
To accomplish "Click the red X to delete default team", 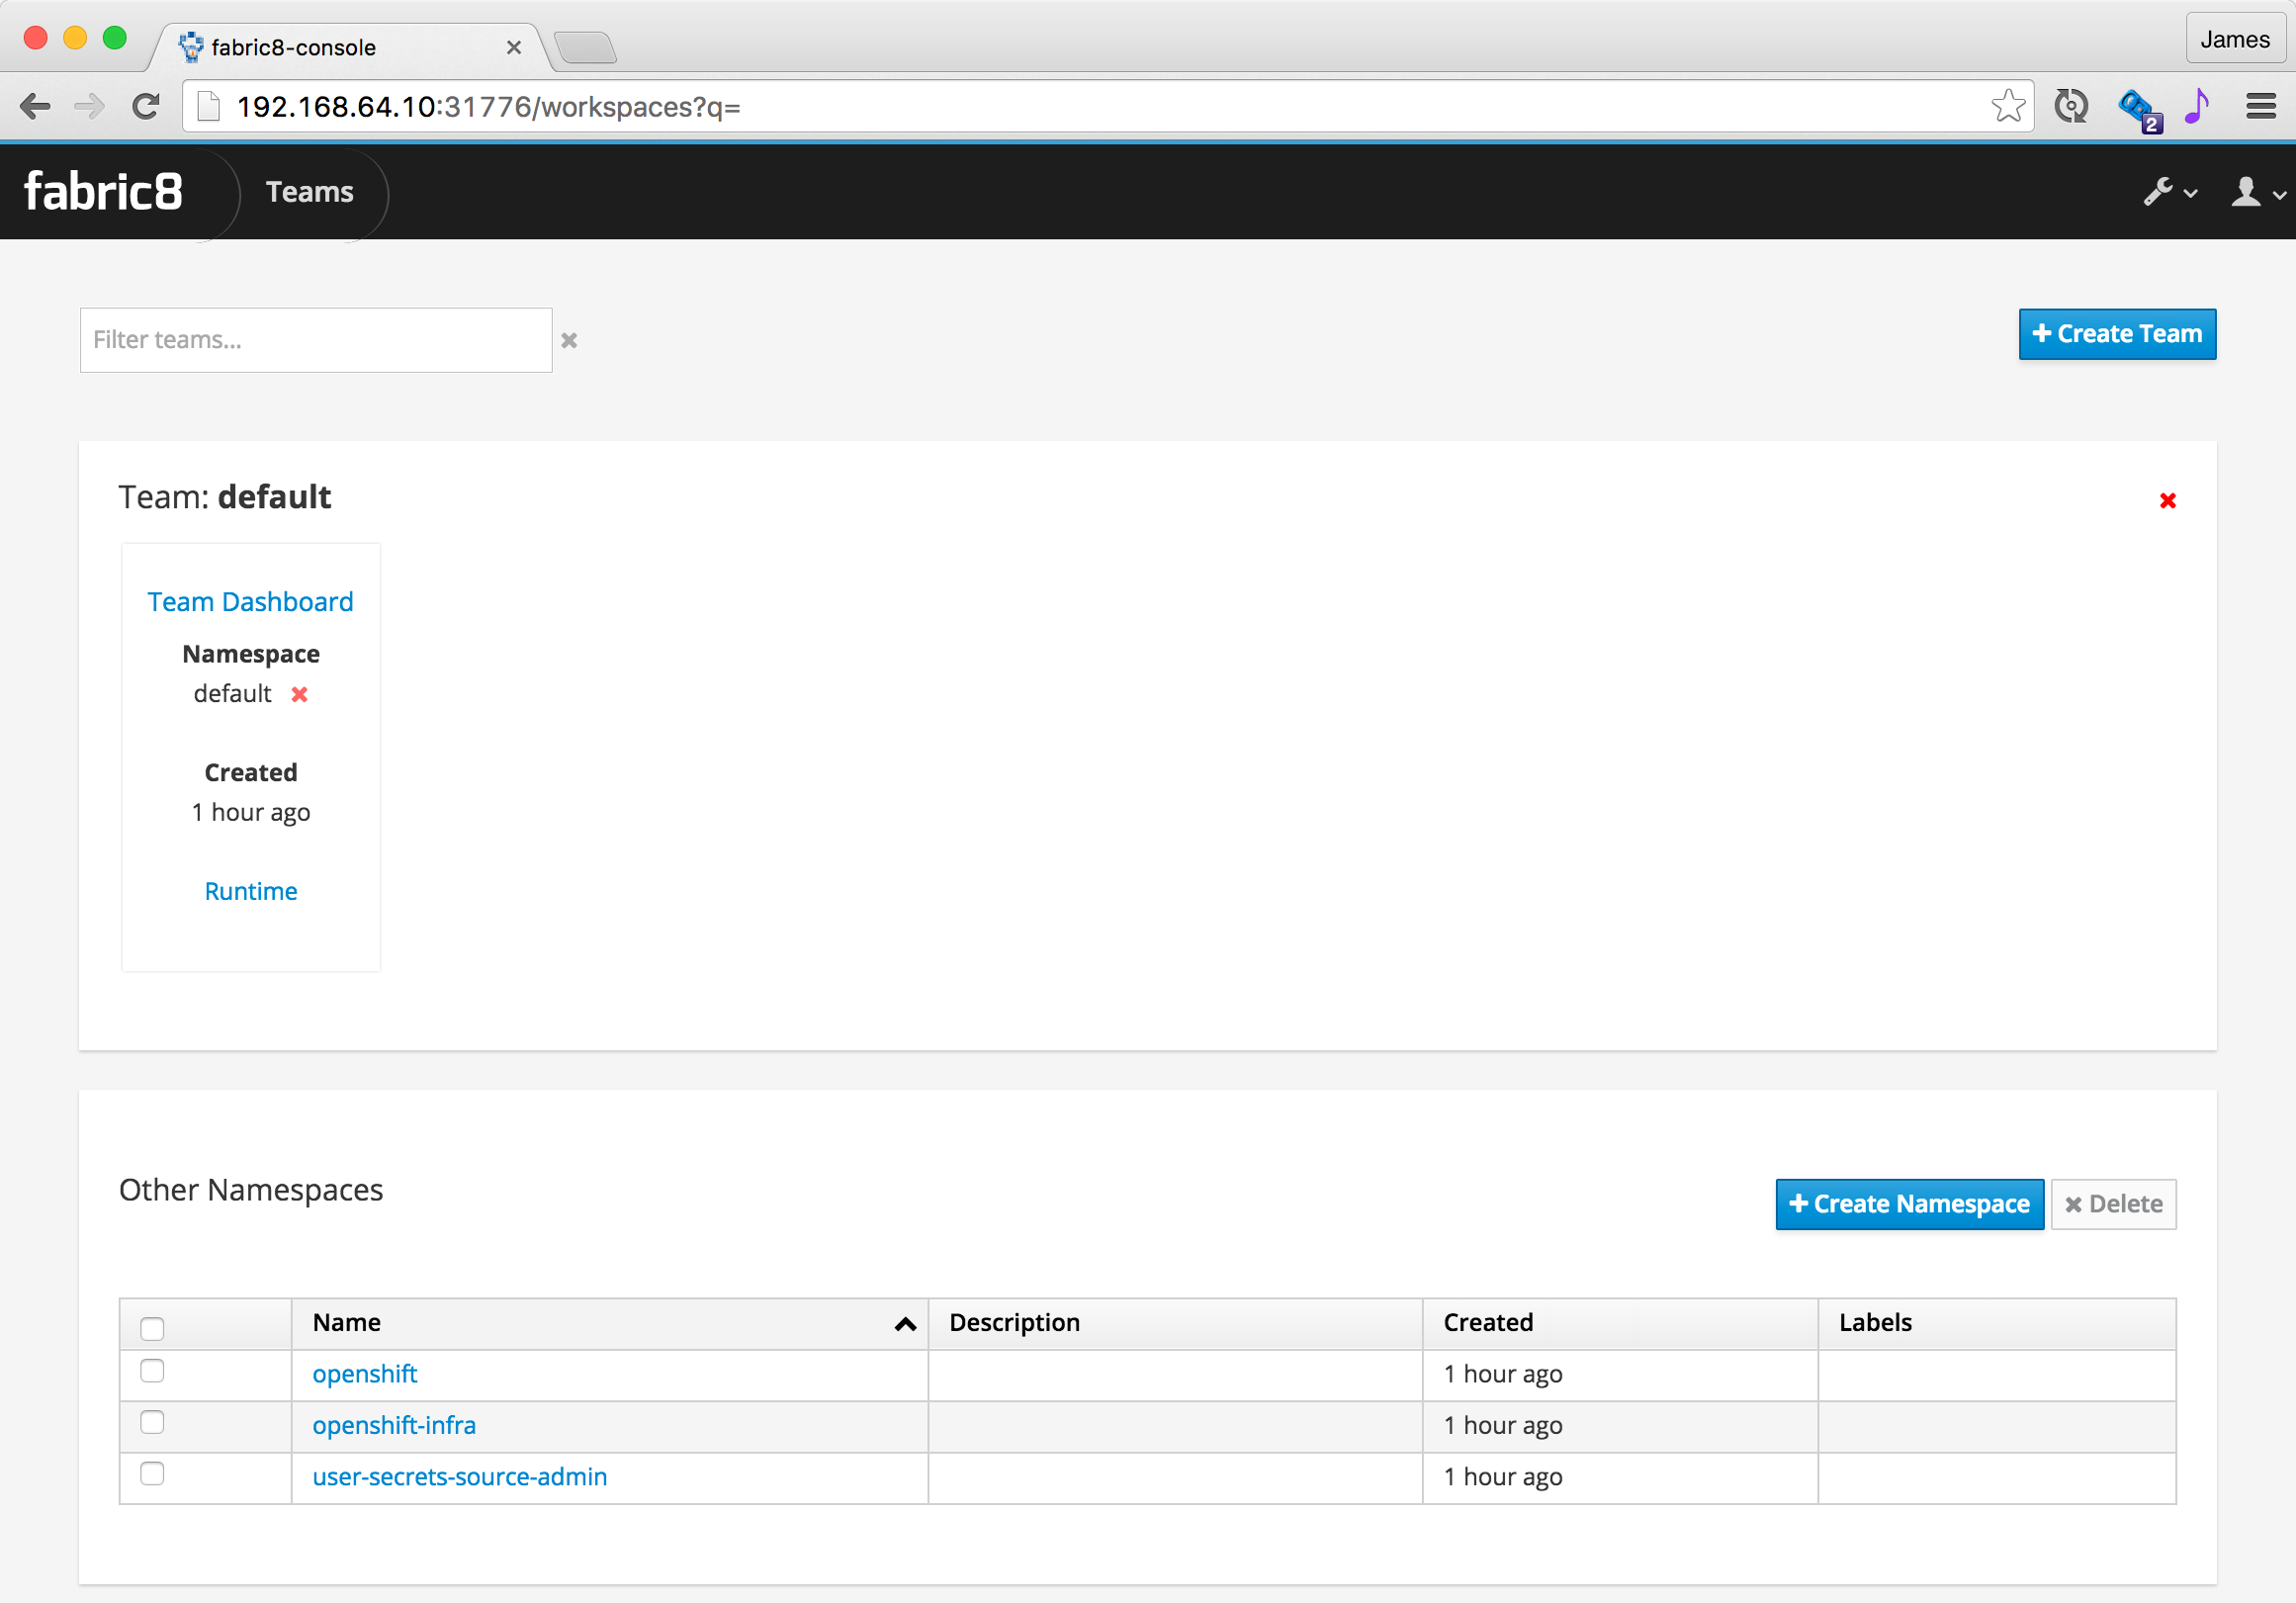I will pos(2167,500).
